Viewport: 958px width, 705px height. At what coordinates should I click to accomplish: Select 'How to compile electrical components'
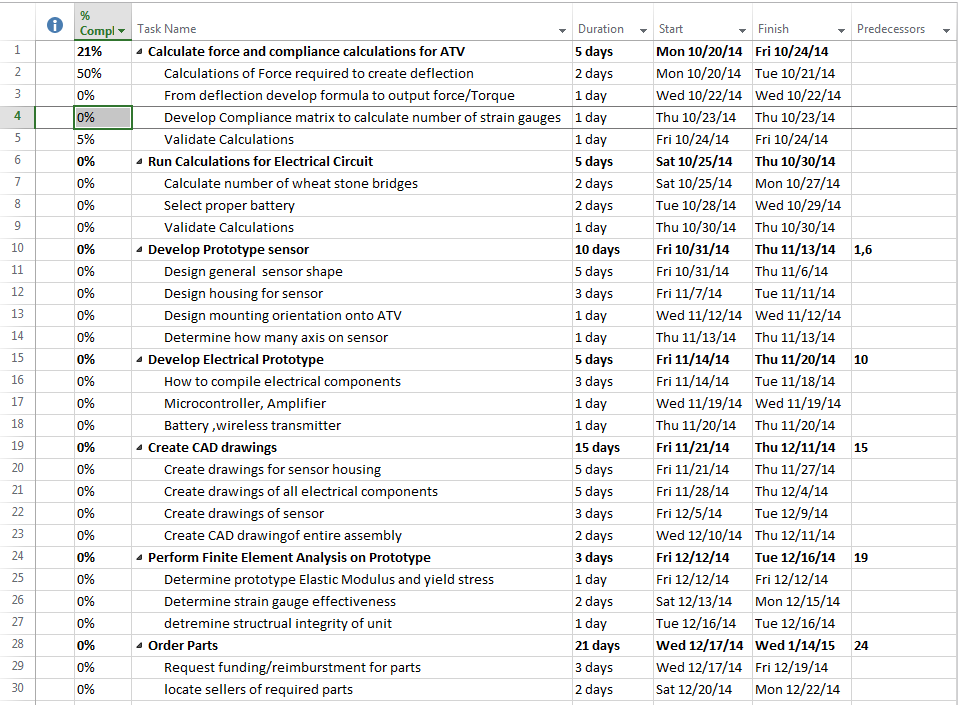pyautogui.click(x=282, y=381)
